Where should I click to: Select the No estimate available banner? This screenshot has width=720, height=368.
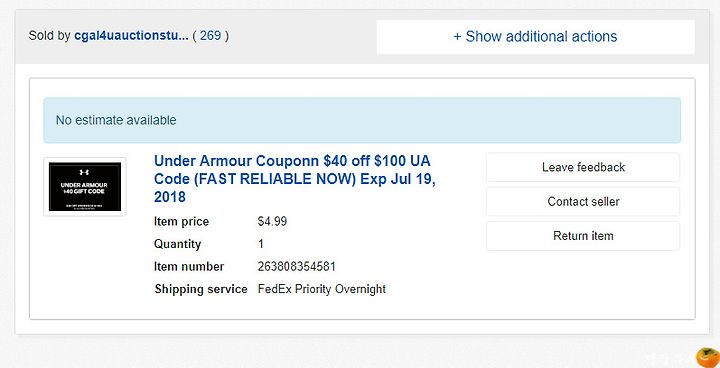(x=362, y=120)
